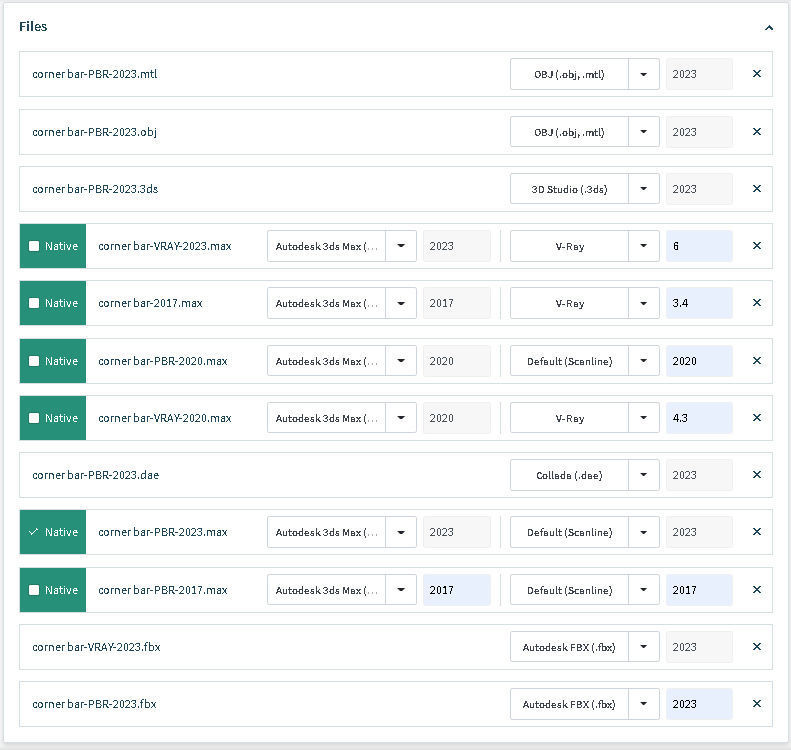Screen dimensions: 791x750
Task: Check Native for corner bar-2017.max
Action: click(x=34, y=303)
